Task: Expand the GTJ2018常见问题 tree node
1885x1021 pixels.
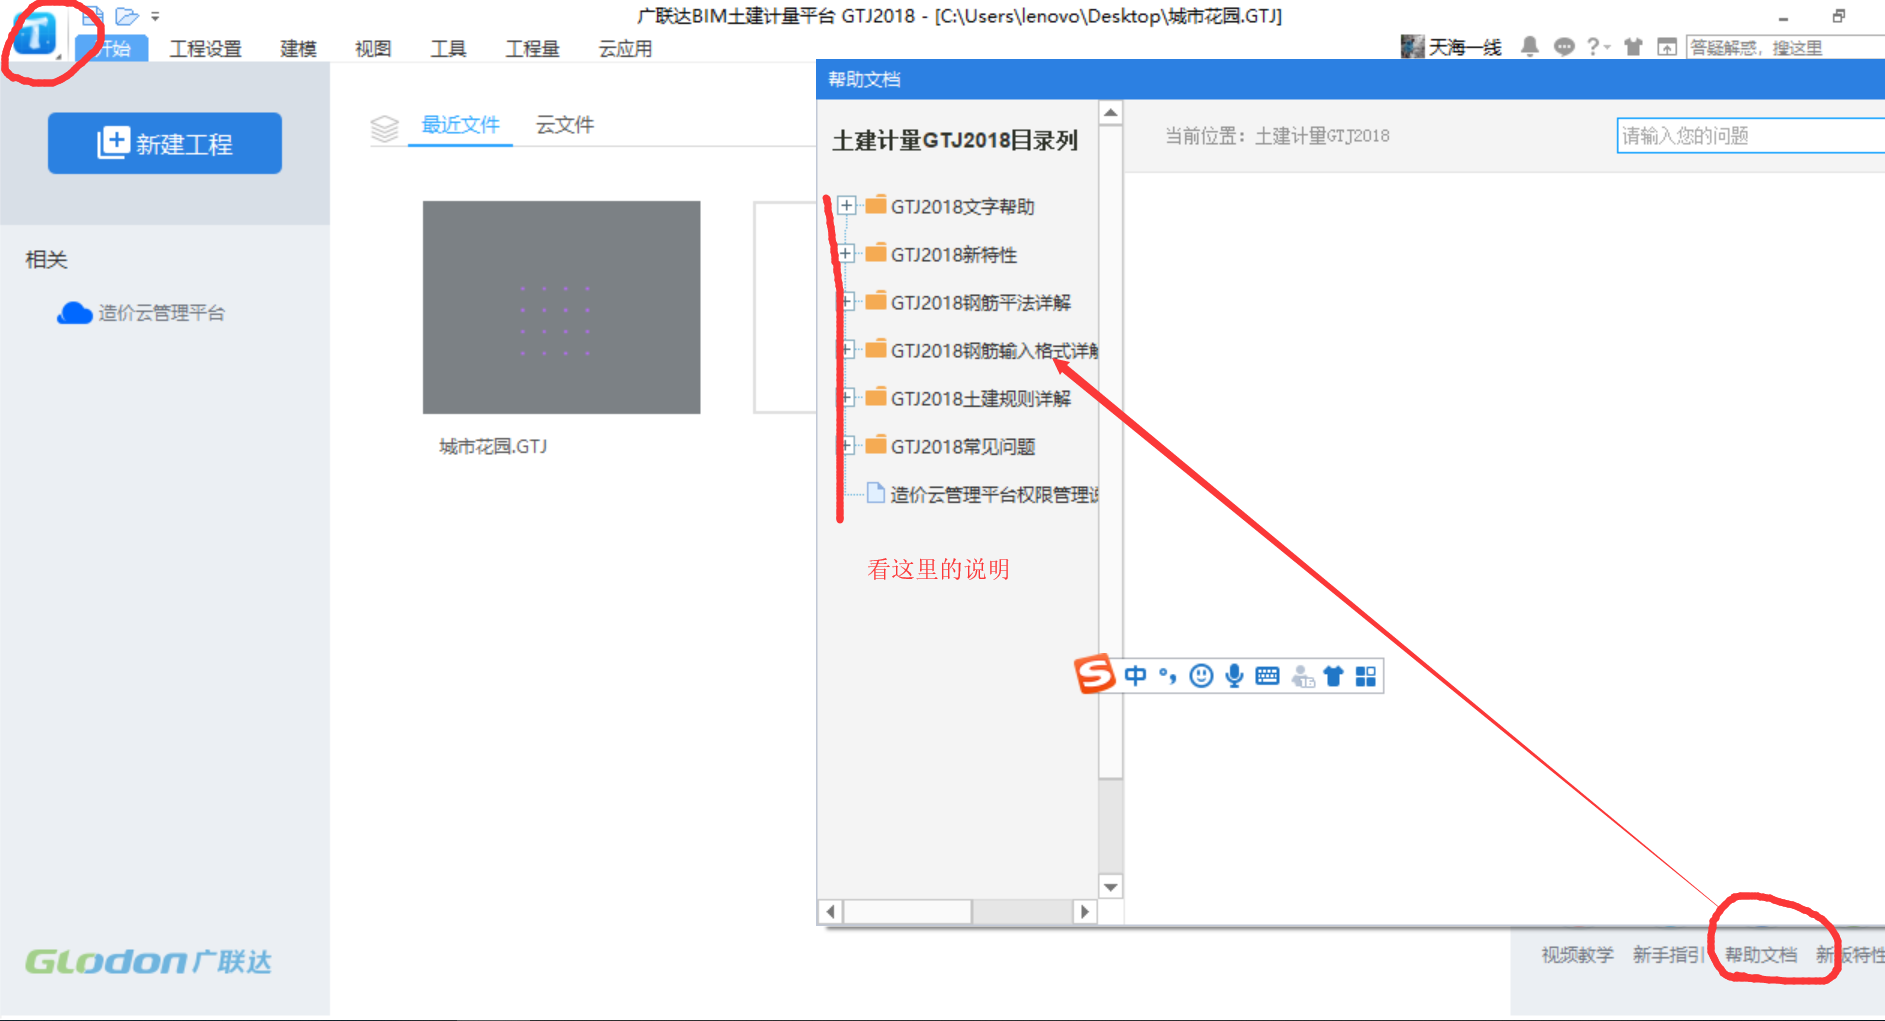Action: tap(846, 446)
